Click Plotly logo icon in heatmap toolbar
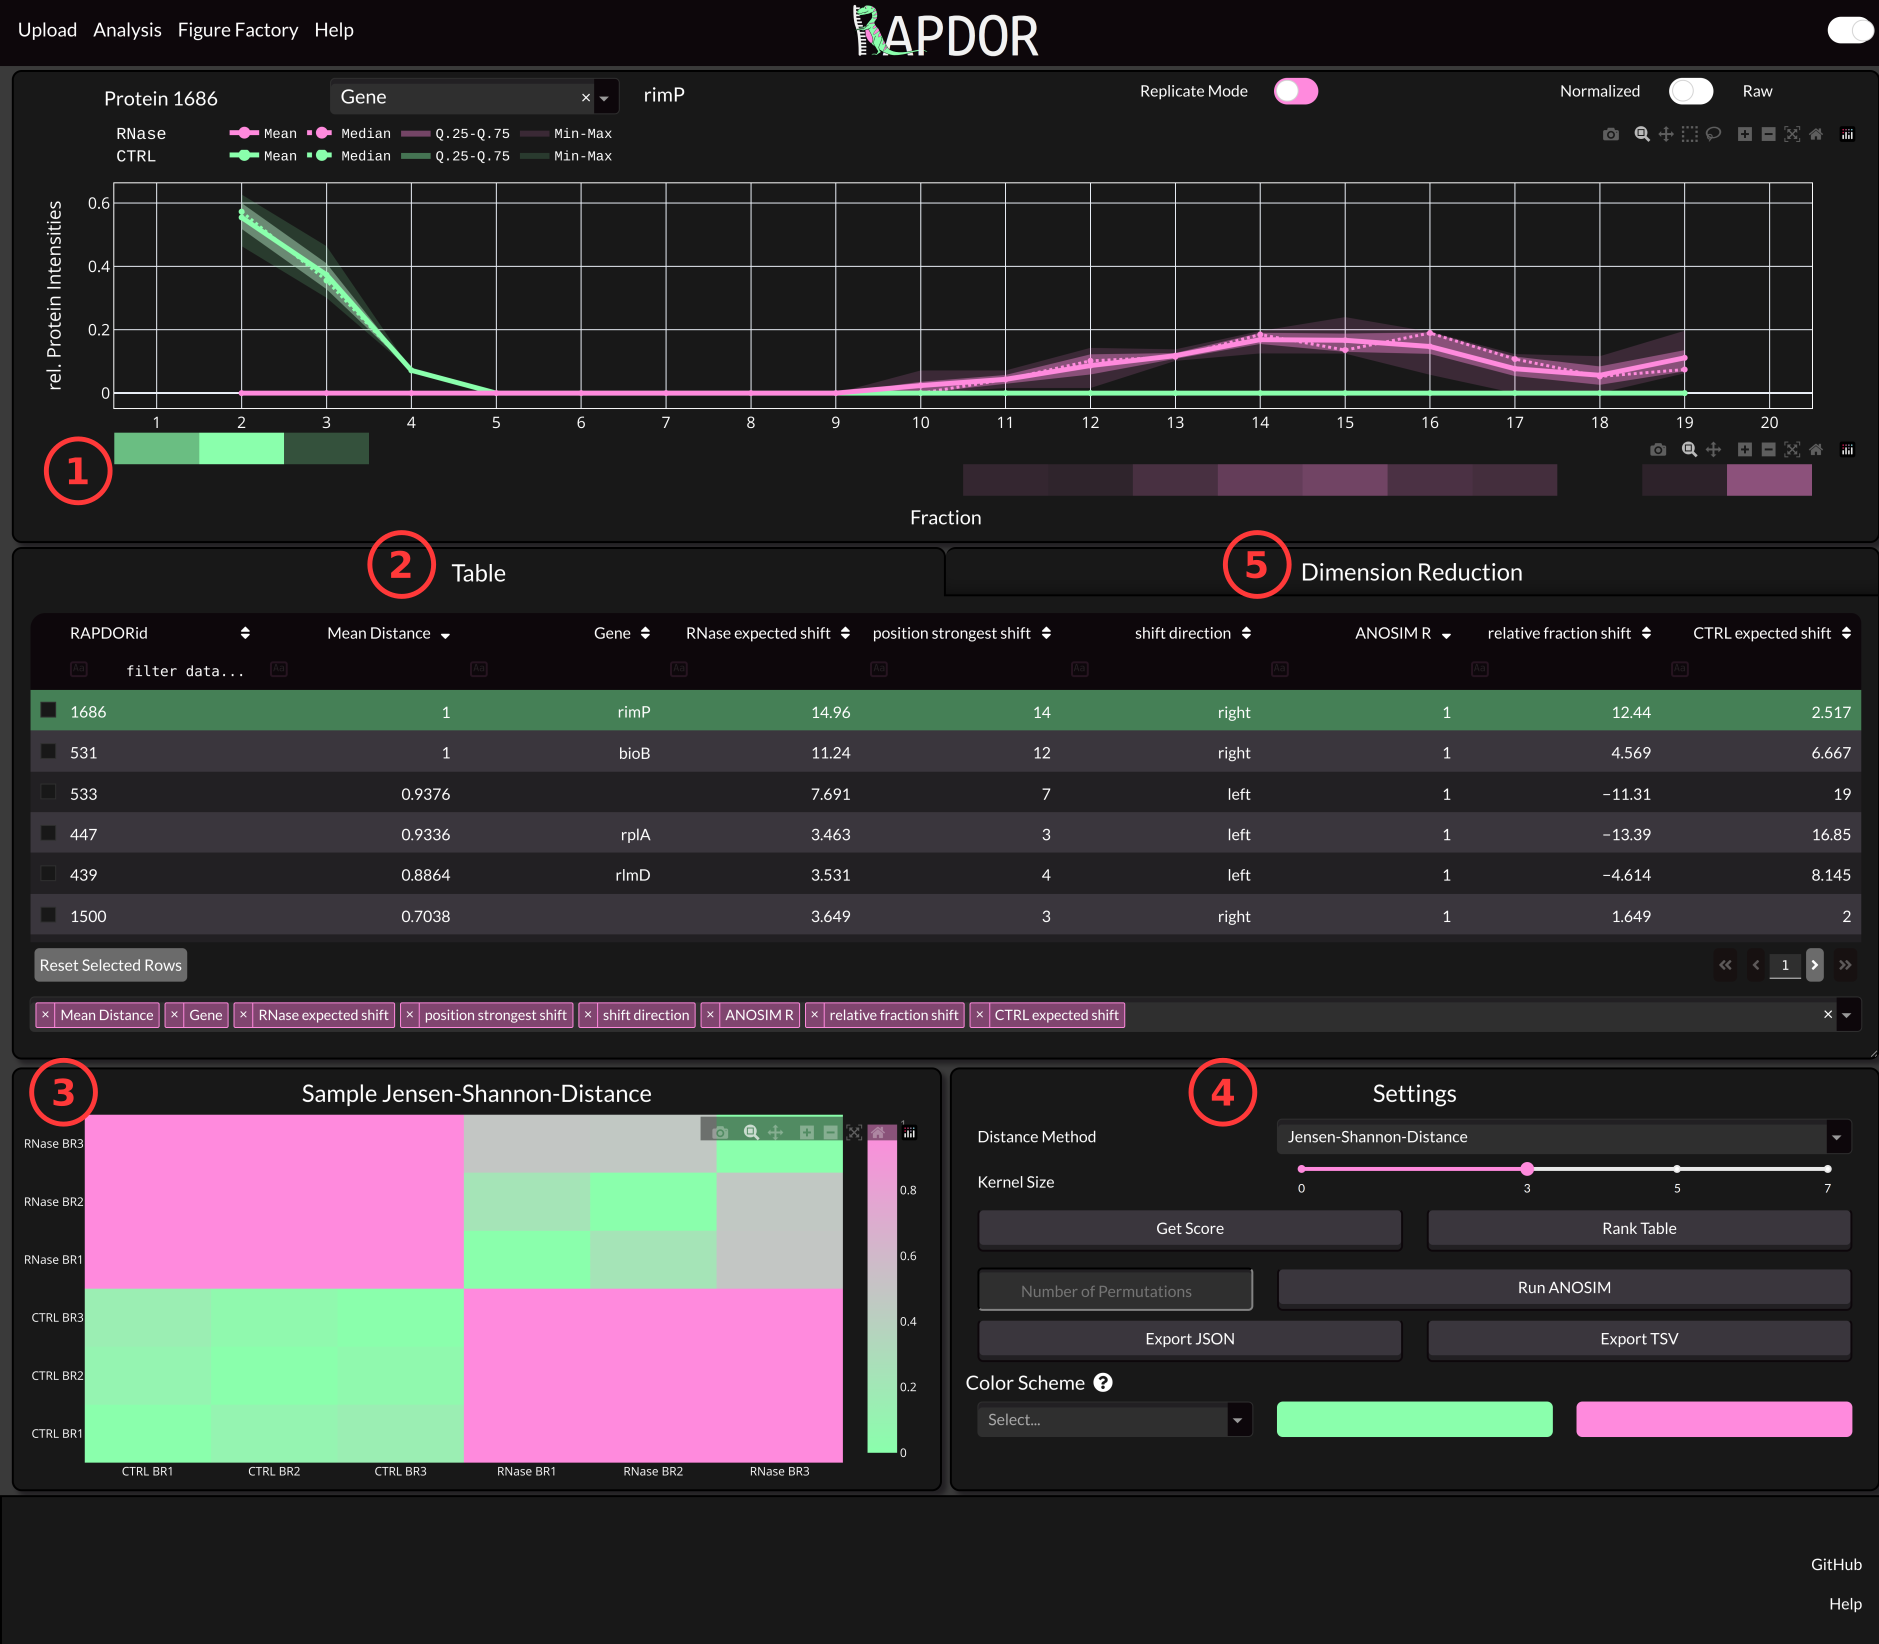Viewport: 1879px width, 1644px height. coord(909,1132)
